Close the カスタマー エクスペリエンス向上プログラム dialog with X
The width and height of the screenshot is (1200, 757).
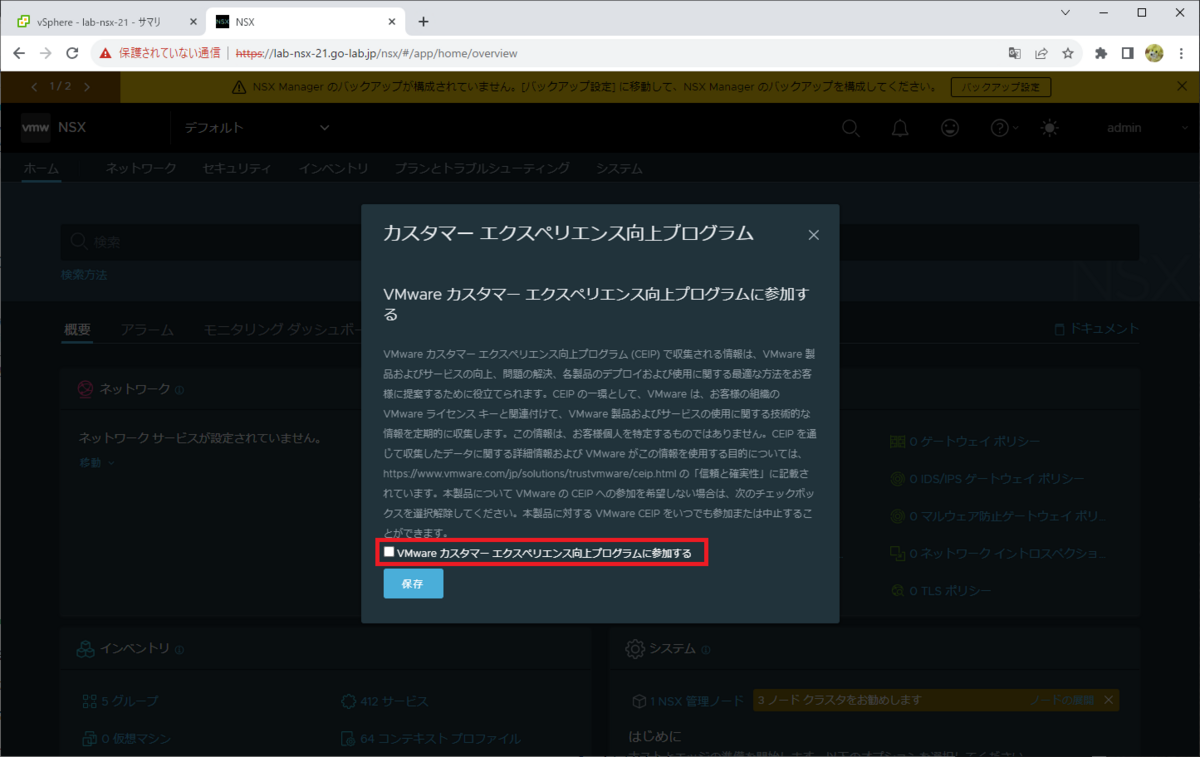(x=813, y=235)
